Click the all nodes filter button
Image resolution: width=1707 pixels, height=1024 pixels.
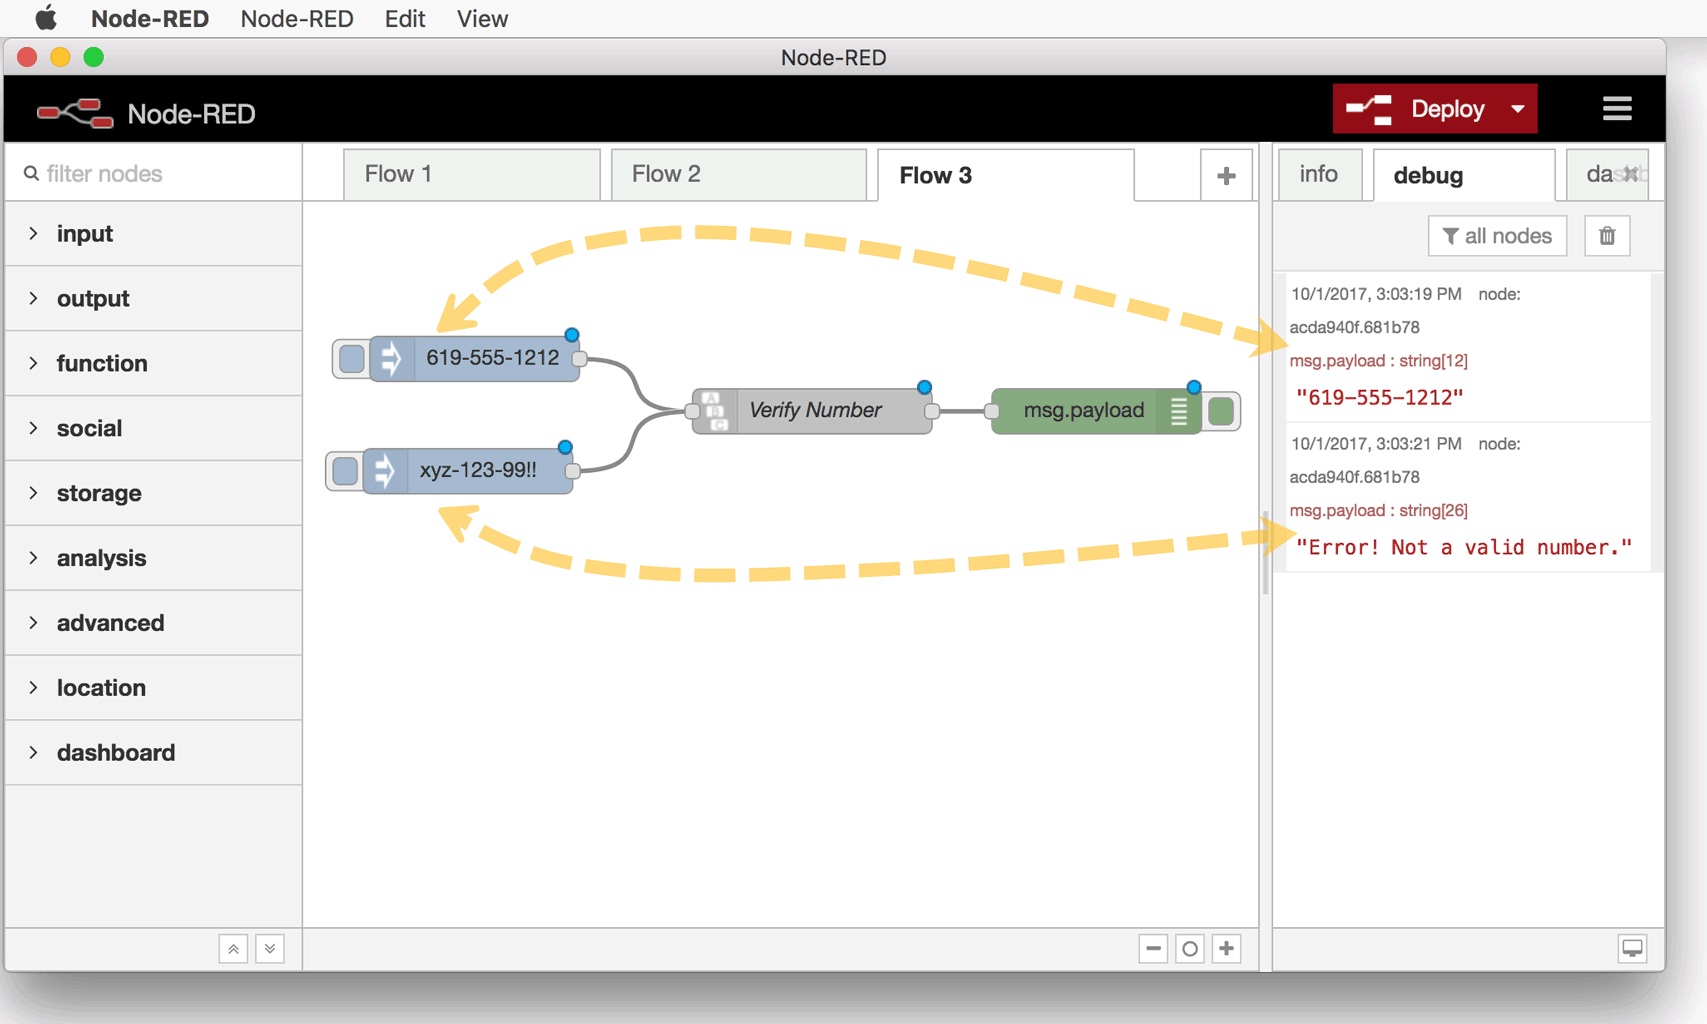coord(1497,235)
